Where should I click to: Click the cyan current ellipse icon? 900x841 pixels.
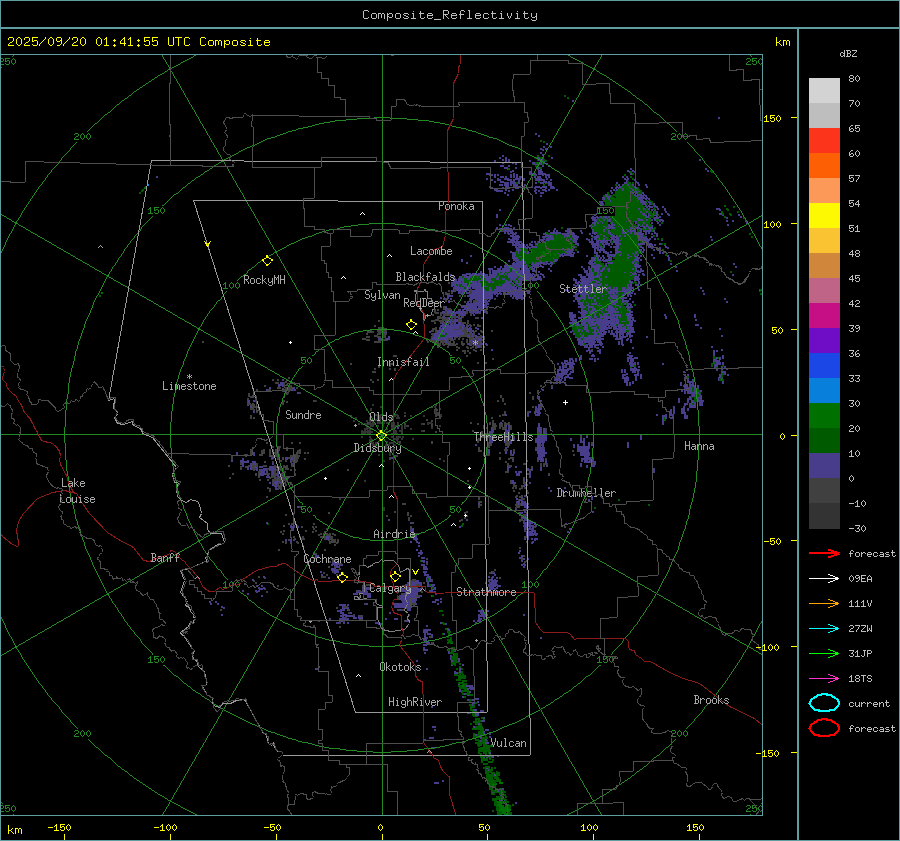[824, 703]
